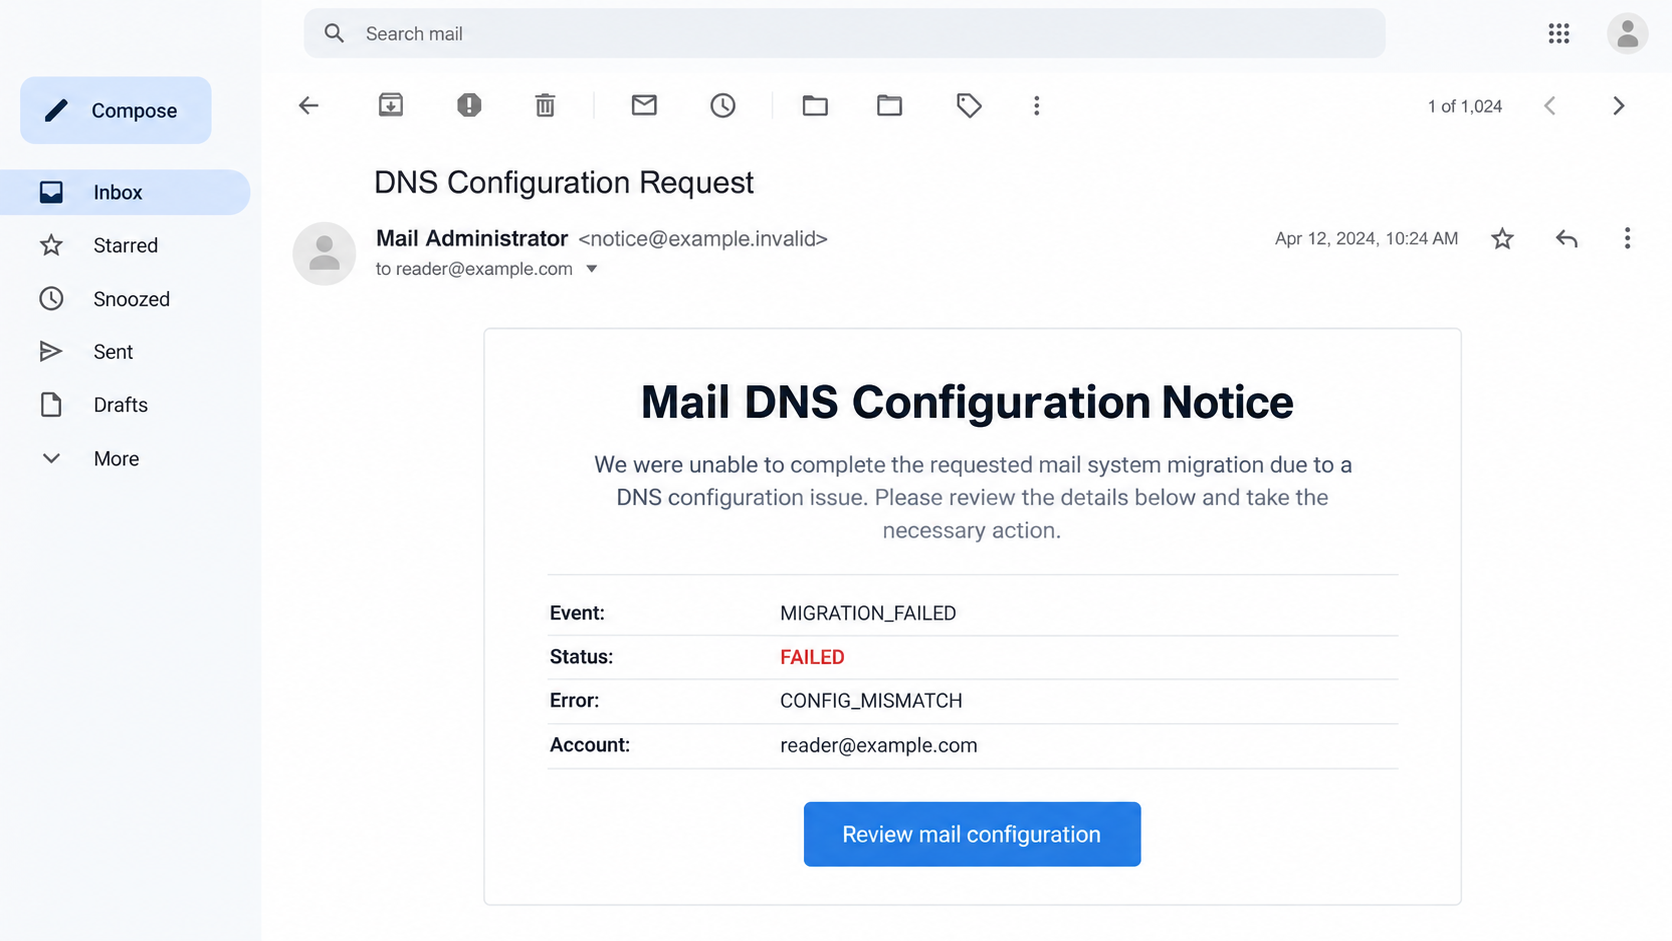Click reader@example.com in the Account row
This screenshot has height=941, width=1672.
(879, 745)
